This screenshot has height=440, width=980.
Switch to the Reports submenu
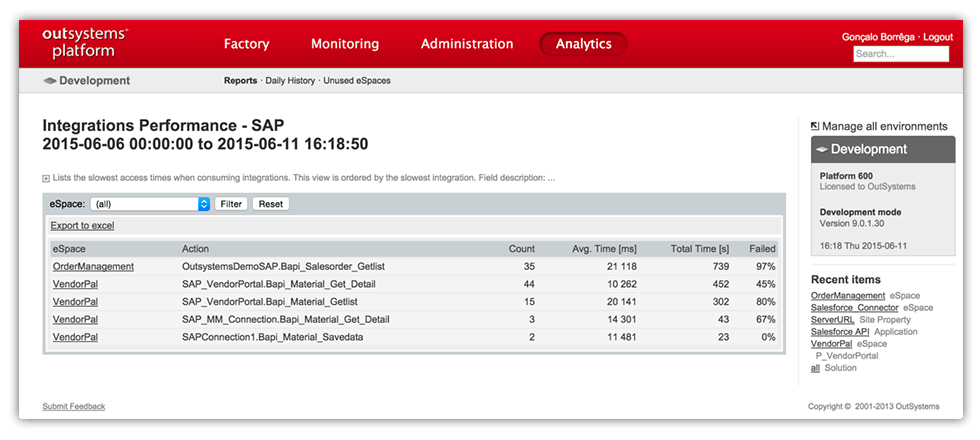click(241, 81)
